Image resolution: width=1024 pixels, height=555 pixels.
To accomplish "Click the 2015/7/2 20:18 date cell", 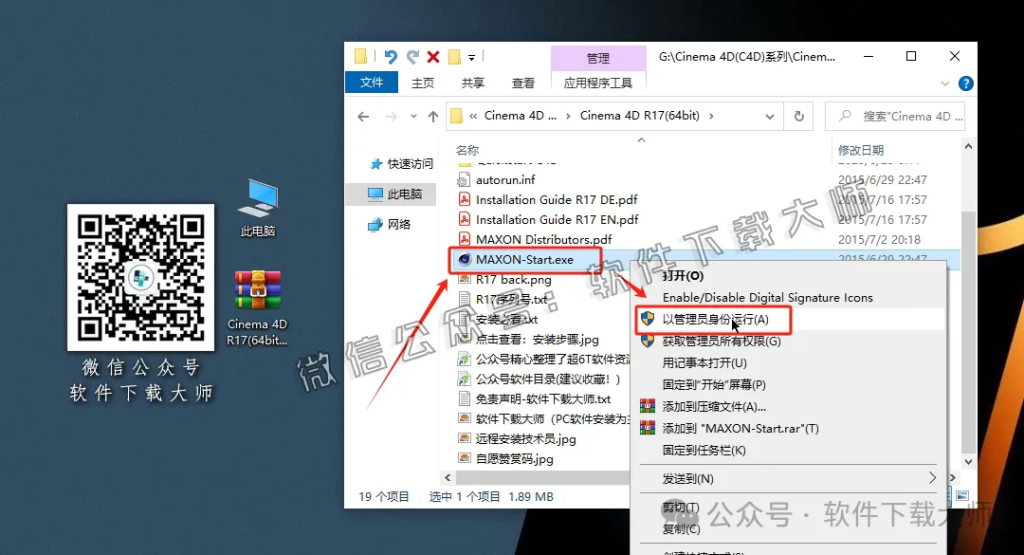I will pyautogui.click(x=879, y=240).
